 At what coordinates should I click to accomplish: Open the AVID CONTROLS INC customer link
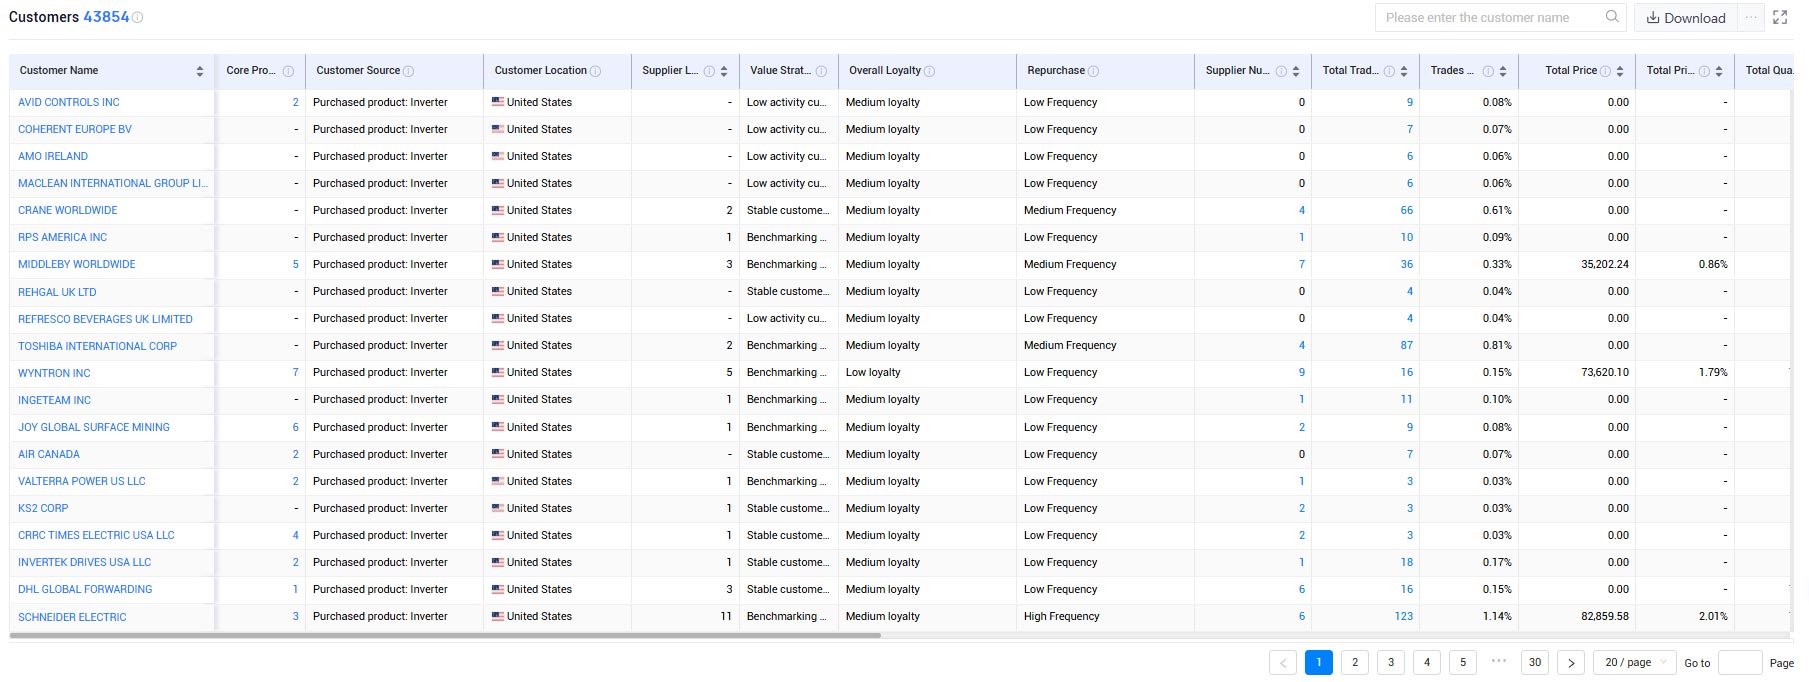pos(69,102)
